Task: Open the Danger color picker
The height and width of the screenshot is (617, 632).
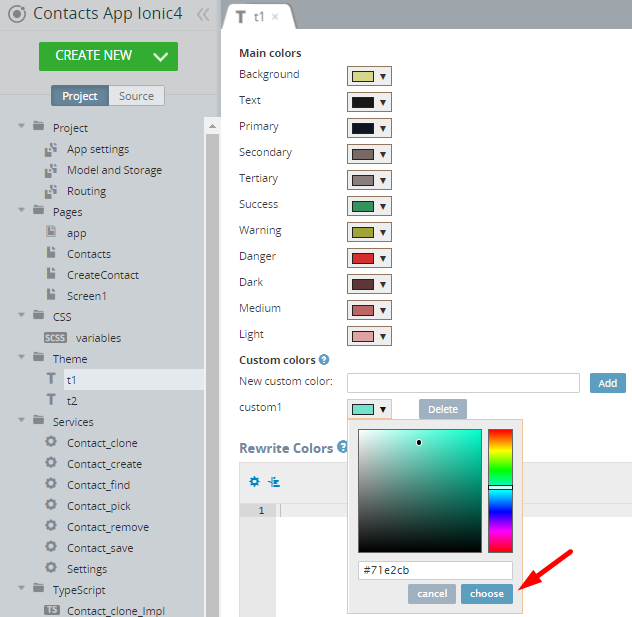Action: coord(369,258)
